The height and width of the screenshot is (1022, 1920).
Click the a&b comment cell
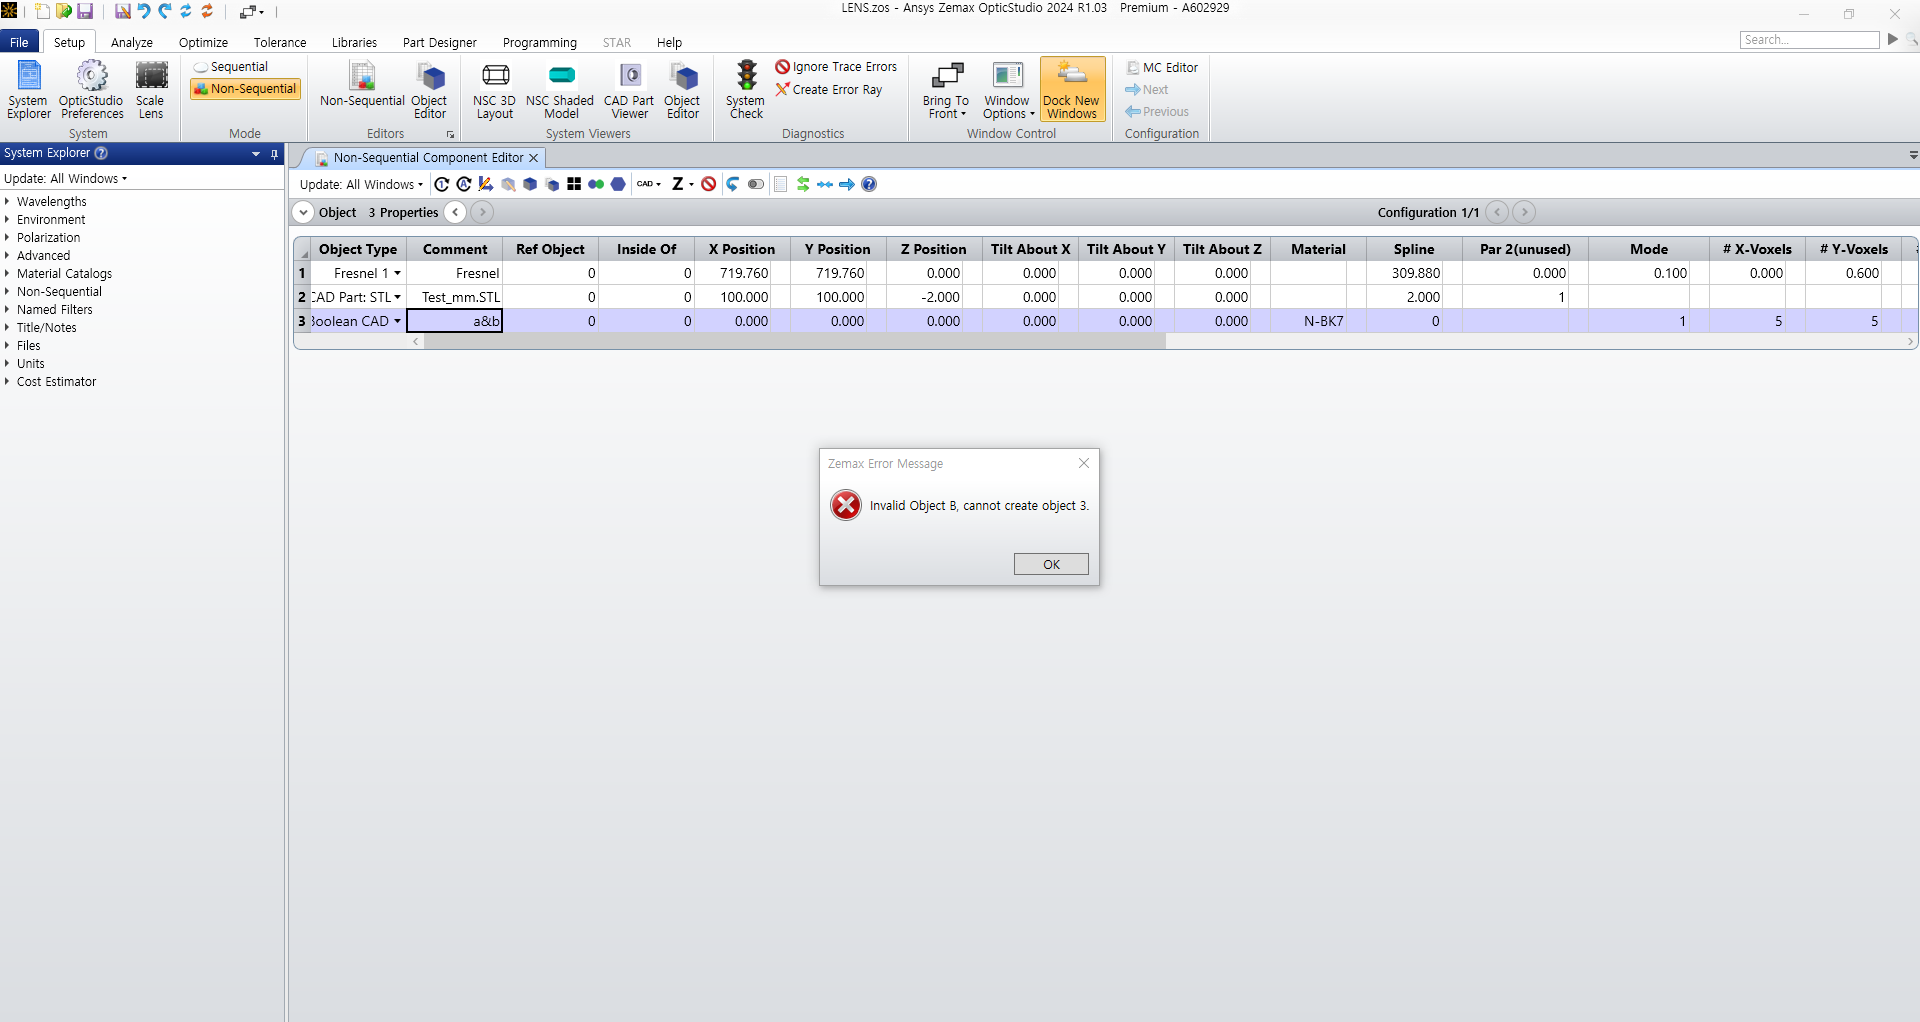tap(455, 321)
